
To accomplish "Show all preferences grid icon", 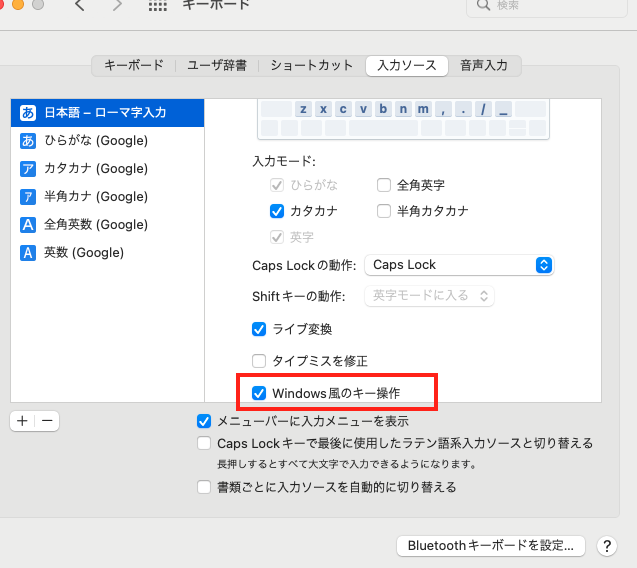I will click(x=158, y=5).
